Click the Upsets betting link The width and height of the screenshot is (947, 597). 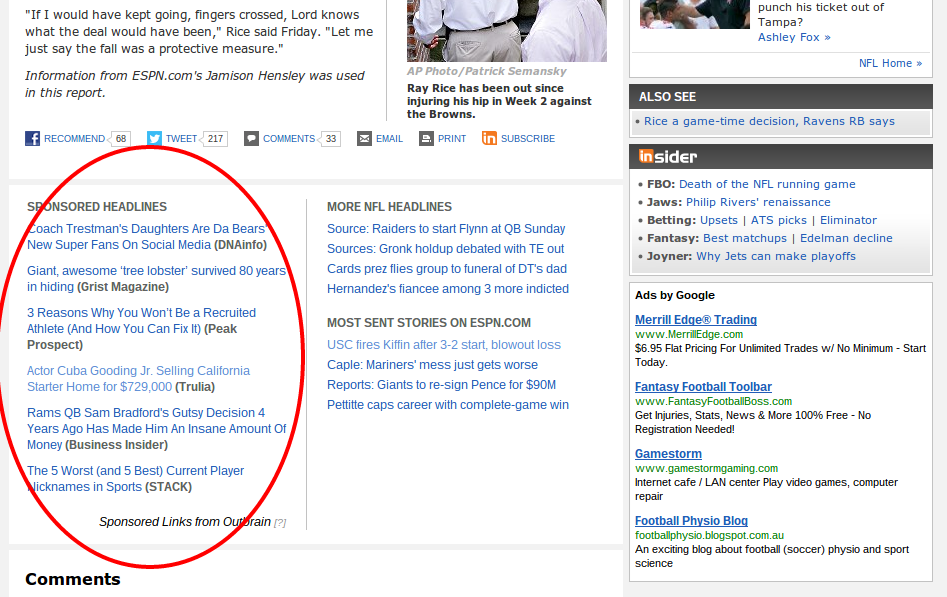click(x=719, y=220)
